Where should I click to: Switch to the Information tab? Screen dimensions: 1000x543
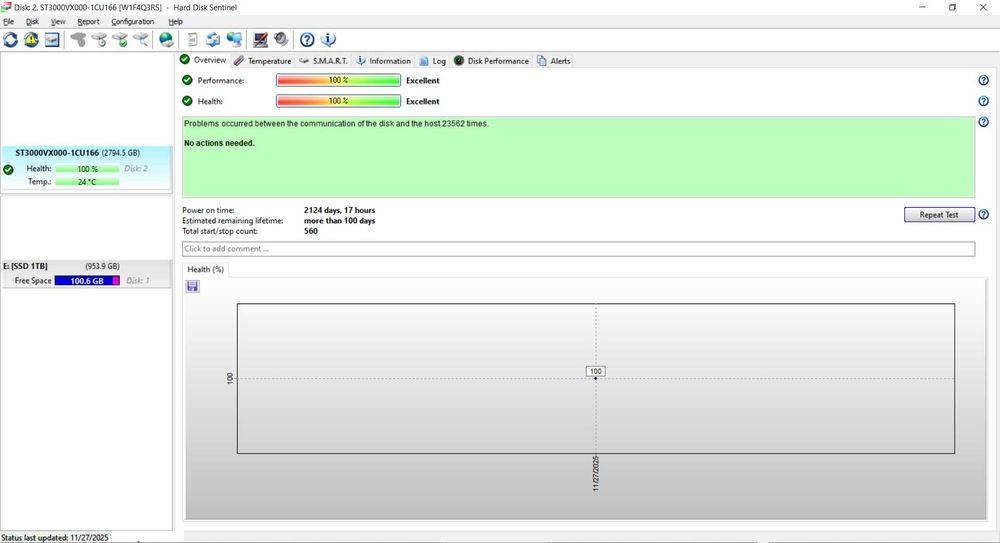pos(383,61)
